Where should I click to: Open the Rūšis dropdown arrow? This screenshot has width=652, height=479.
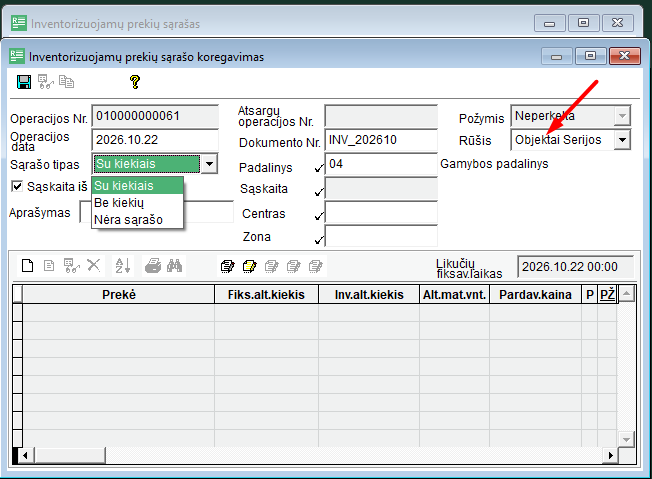pos(622,140)
